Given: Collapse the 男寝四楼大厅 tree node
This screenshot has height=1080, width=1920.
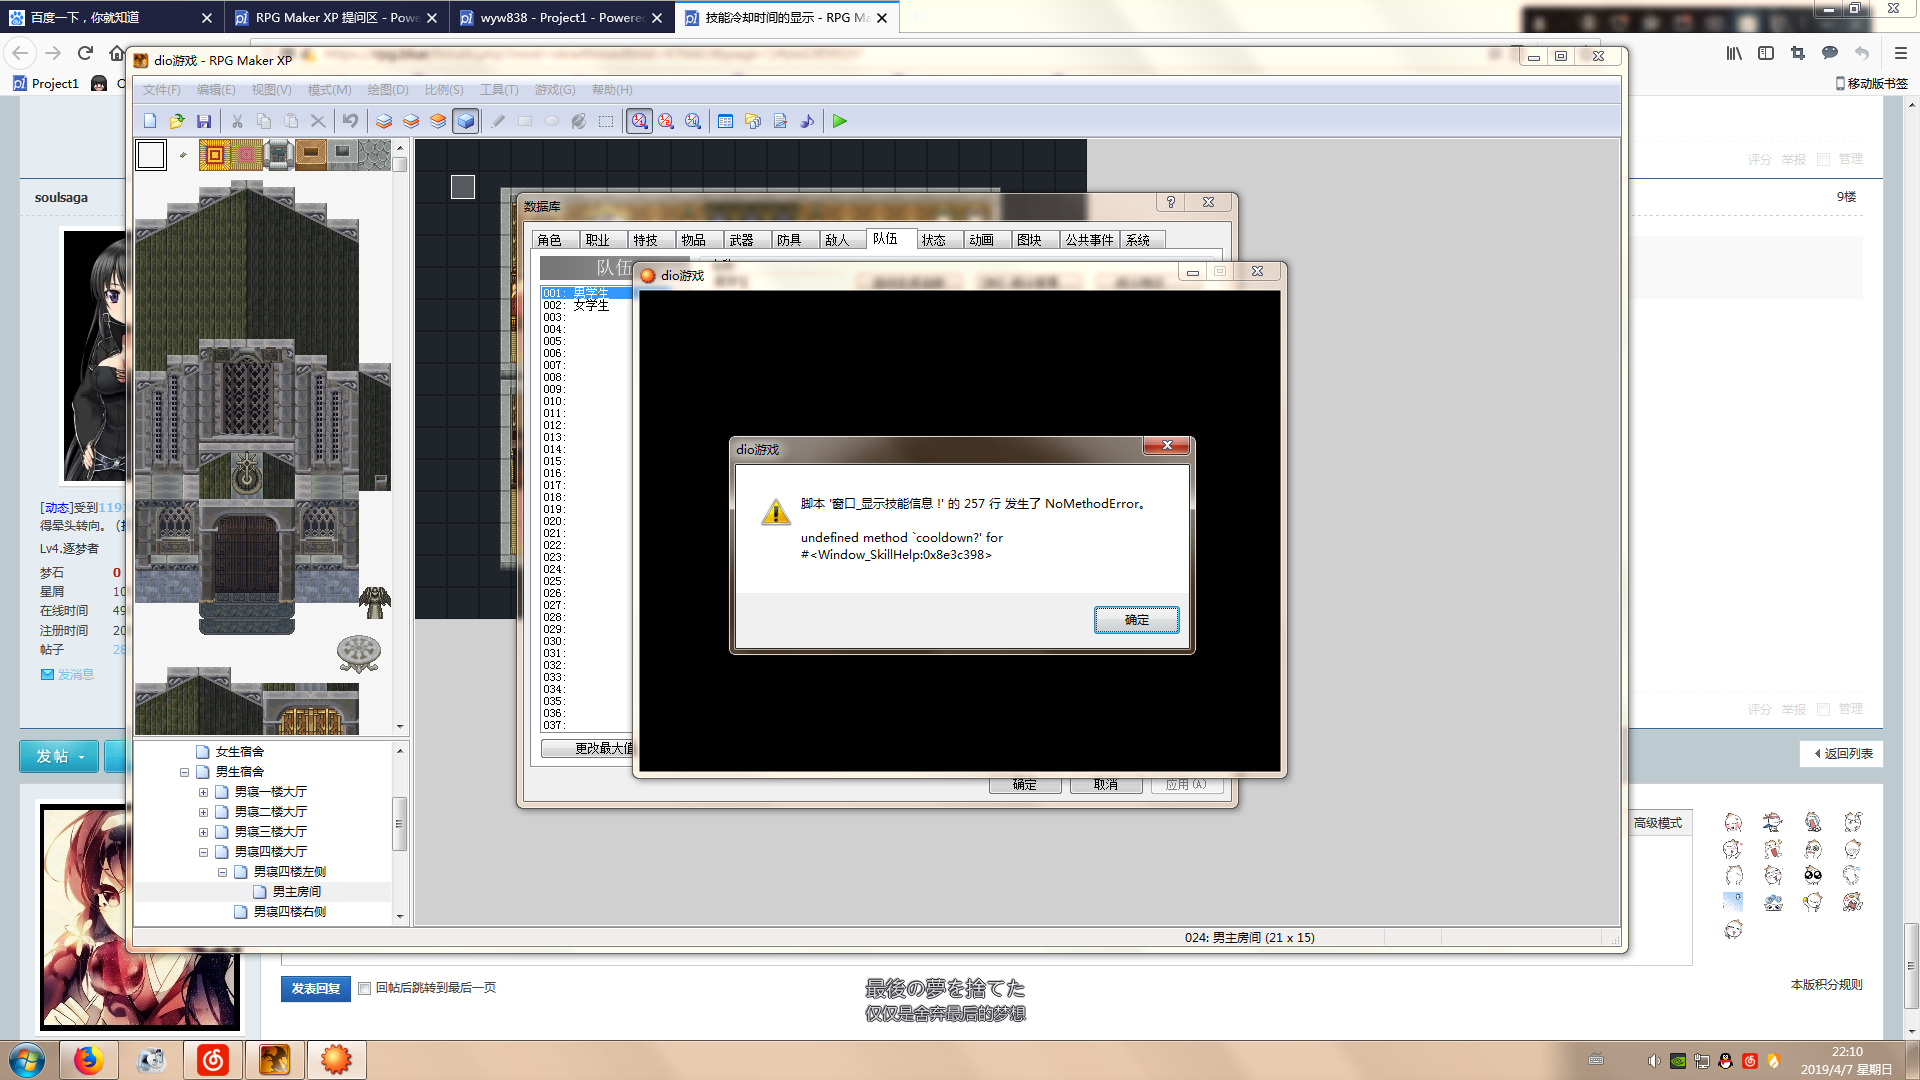Looking at the screenshot, I should pyautogui.click(x=203, y=852).
